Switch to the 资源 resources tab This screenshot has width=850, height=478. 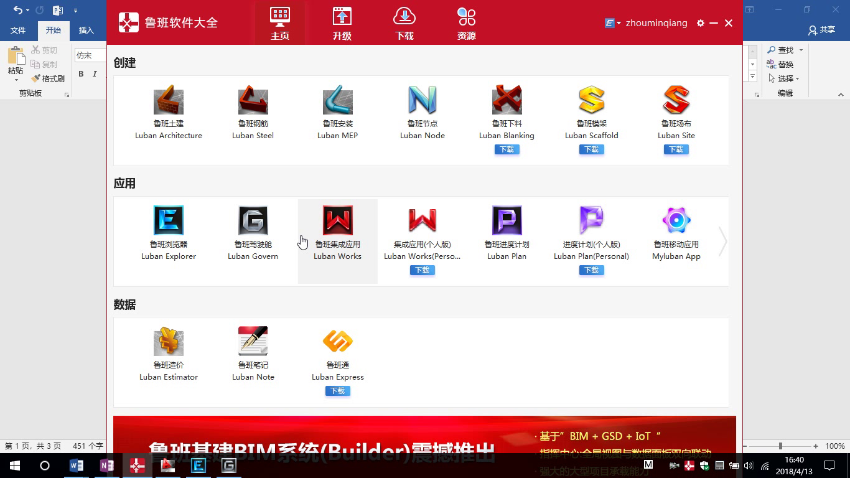(466, 23)
